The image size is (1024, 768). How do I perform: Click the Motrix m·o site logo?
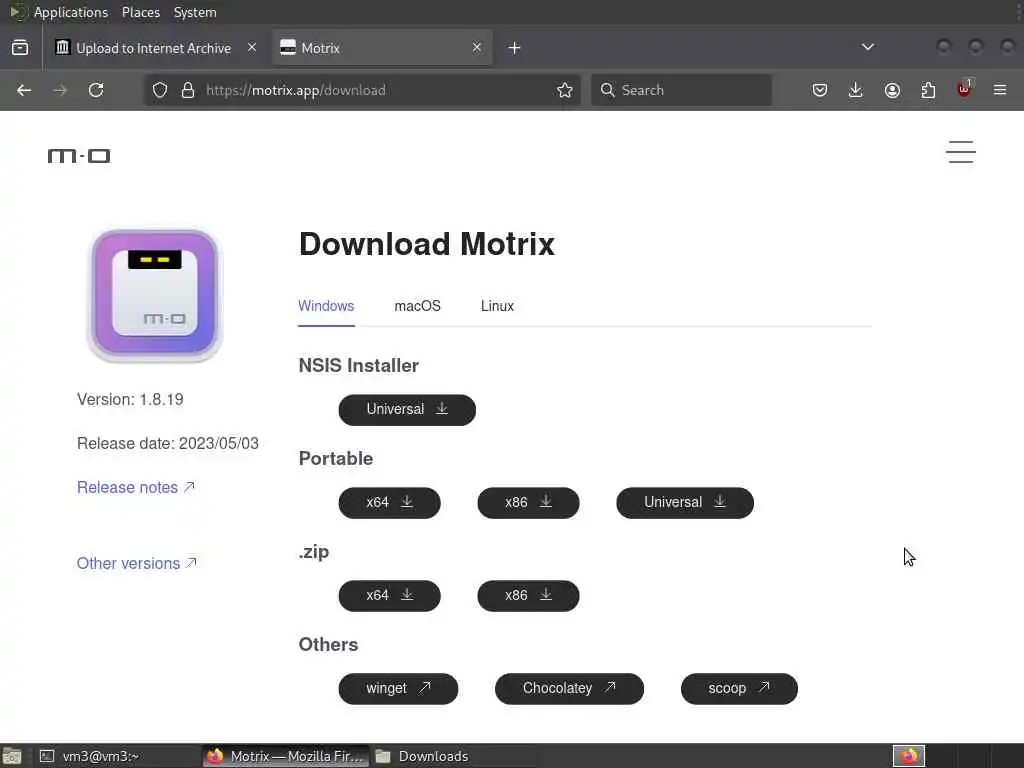point(79,155)
